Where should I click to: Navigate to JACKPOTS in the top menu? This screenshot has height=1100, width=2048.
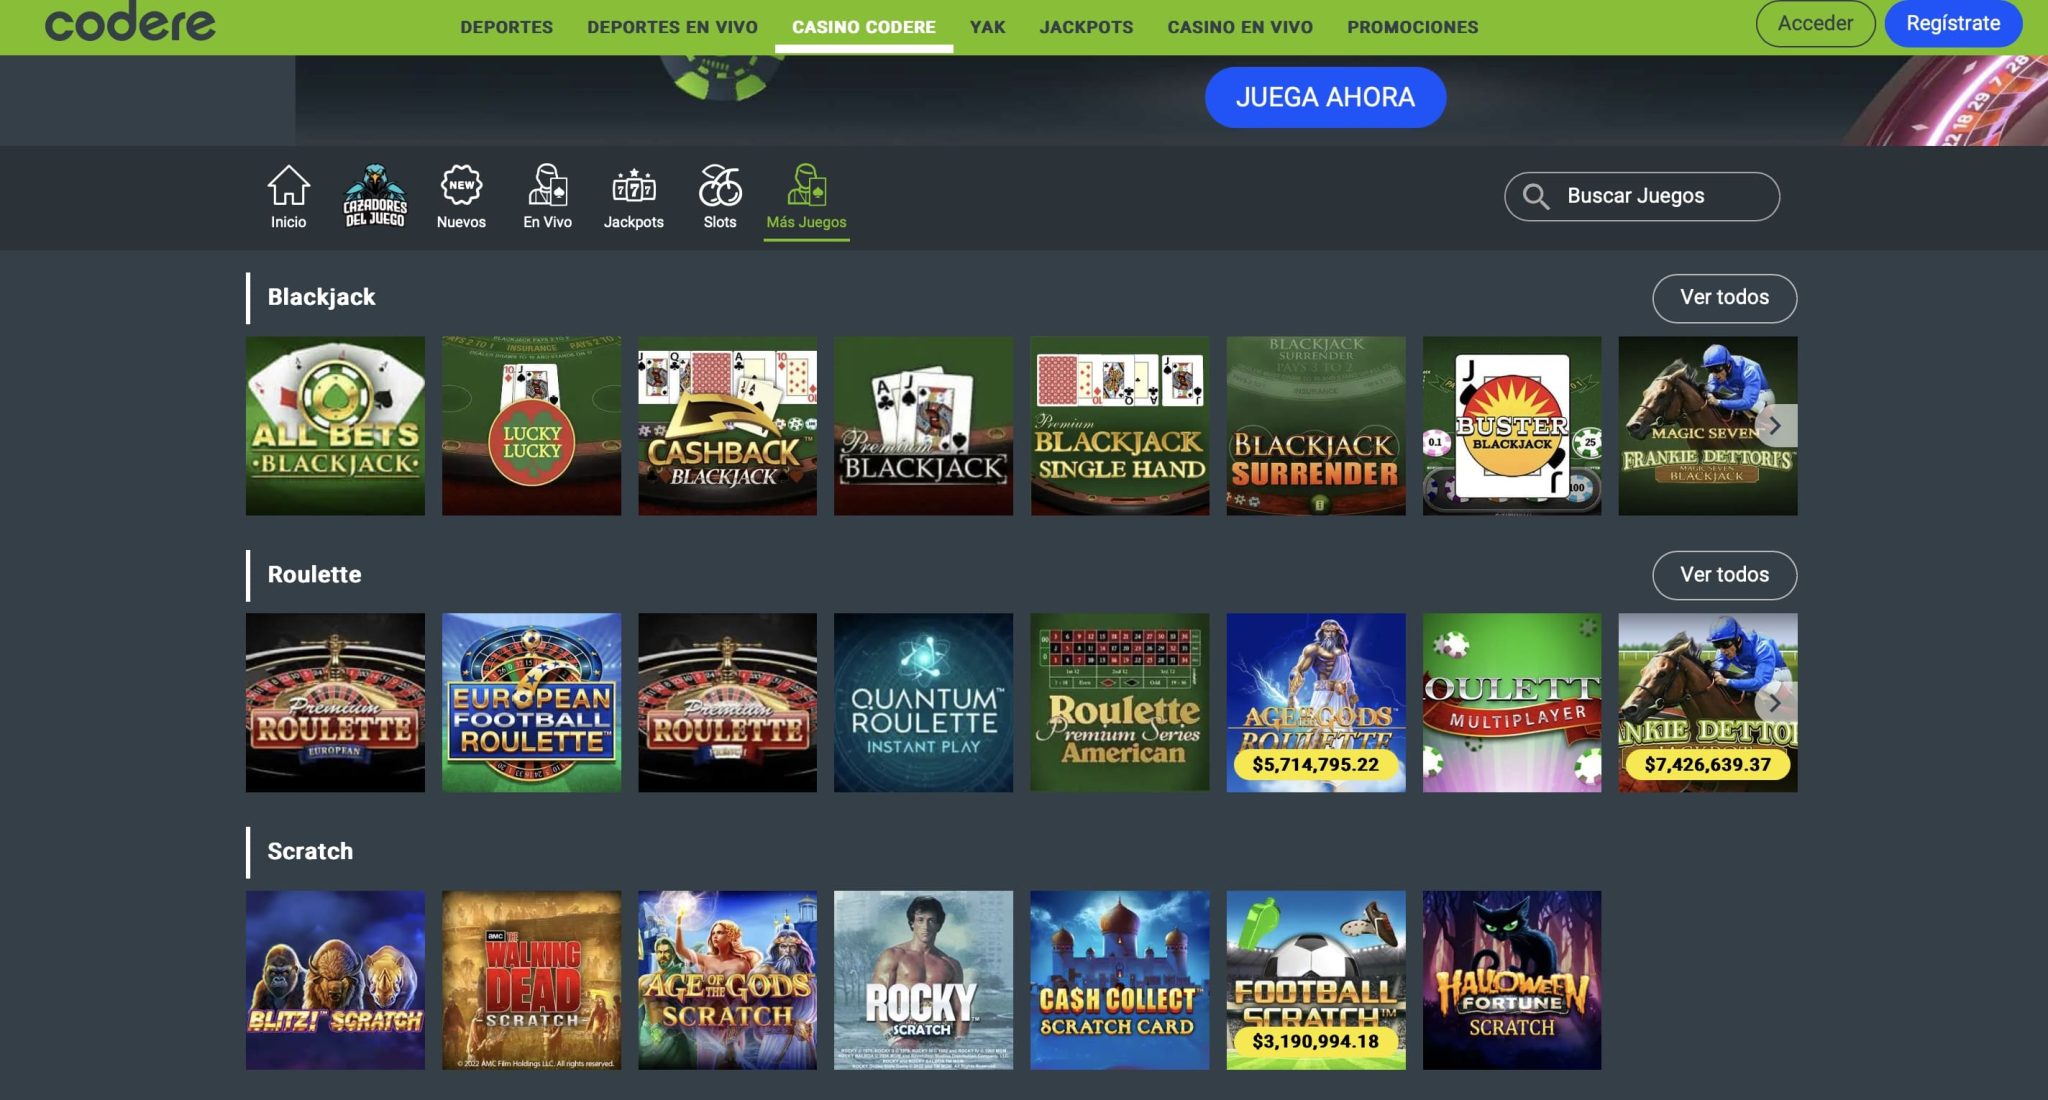(x=1086, y=27)
